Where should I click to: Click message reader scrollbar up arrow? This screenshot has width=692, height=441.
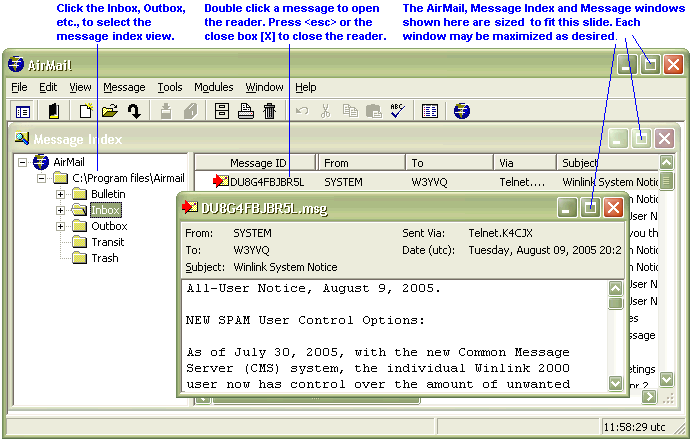click(617, 289)
